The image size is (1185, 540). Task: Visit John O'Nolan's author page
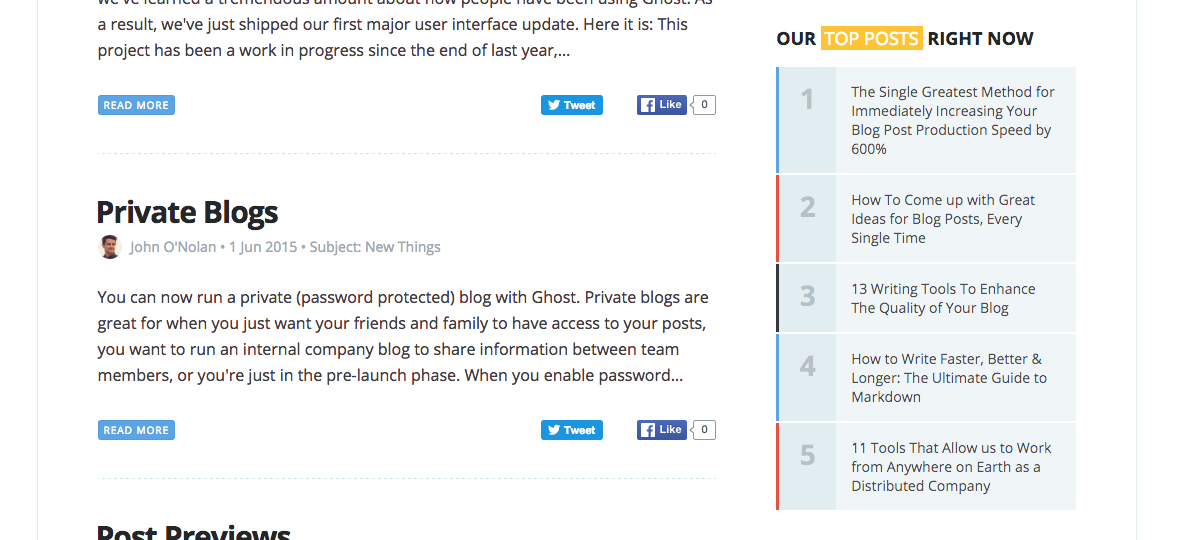[173, 247]
